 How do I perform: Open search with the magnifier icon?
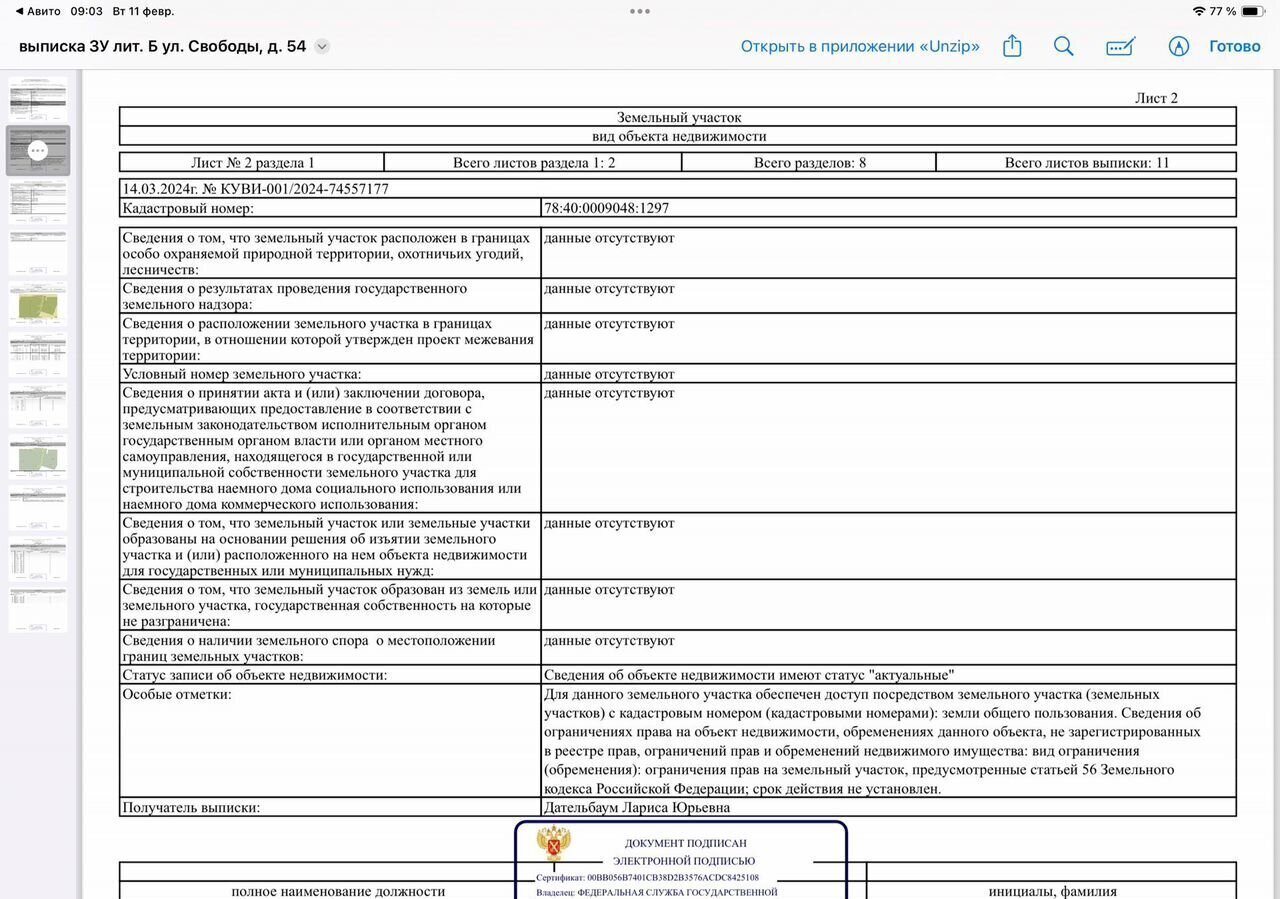pyautogui.click(x=1064, y=47)
